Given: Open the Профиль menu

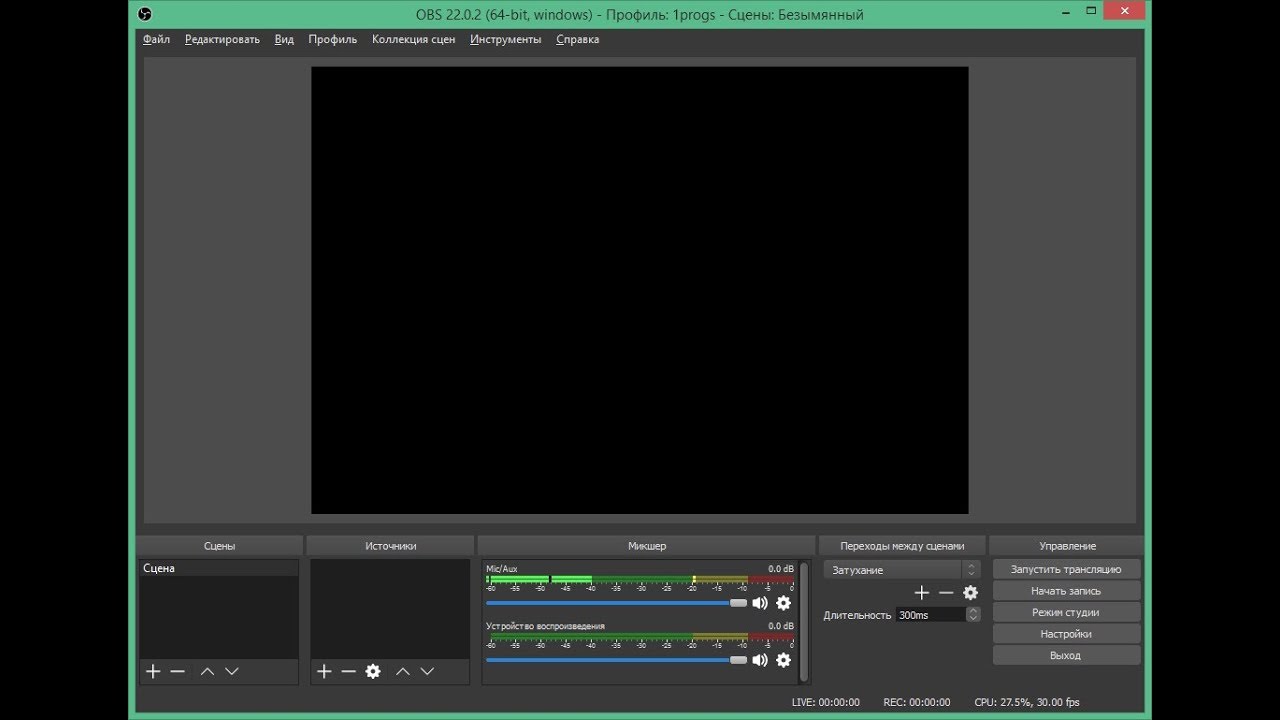Looking at the screenshot, I should coord(333,40).
